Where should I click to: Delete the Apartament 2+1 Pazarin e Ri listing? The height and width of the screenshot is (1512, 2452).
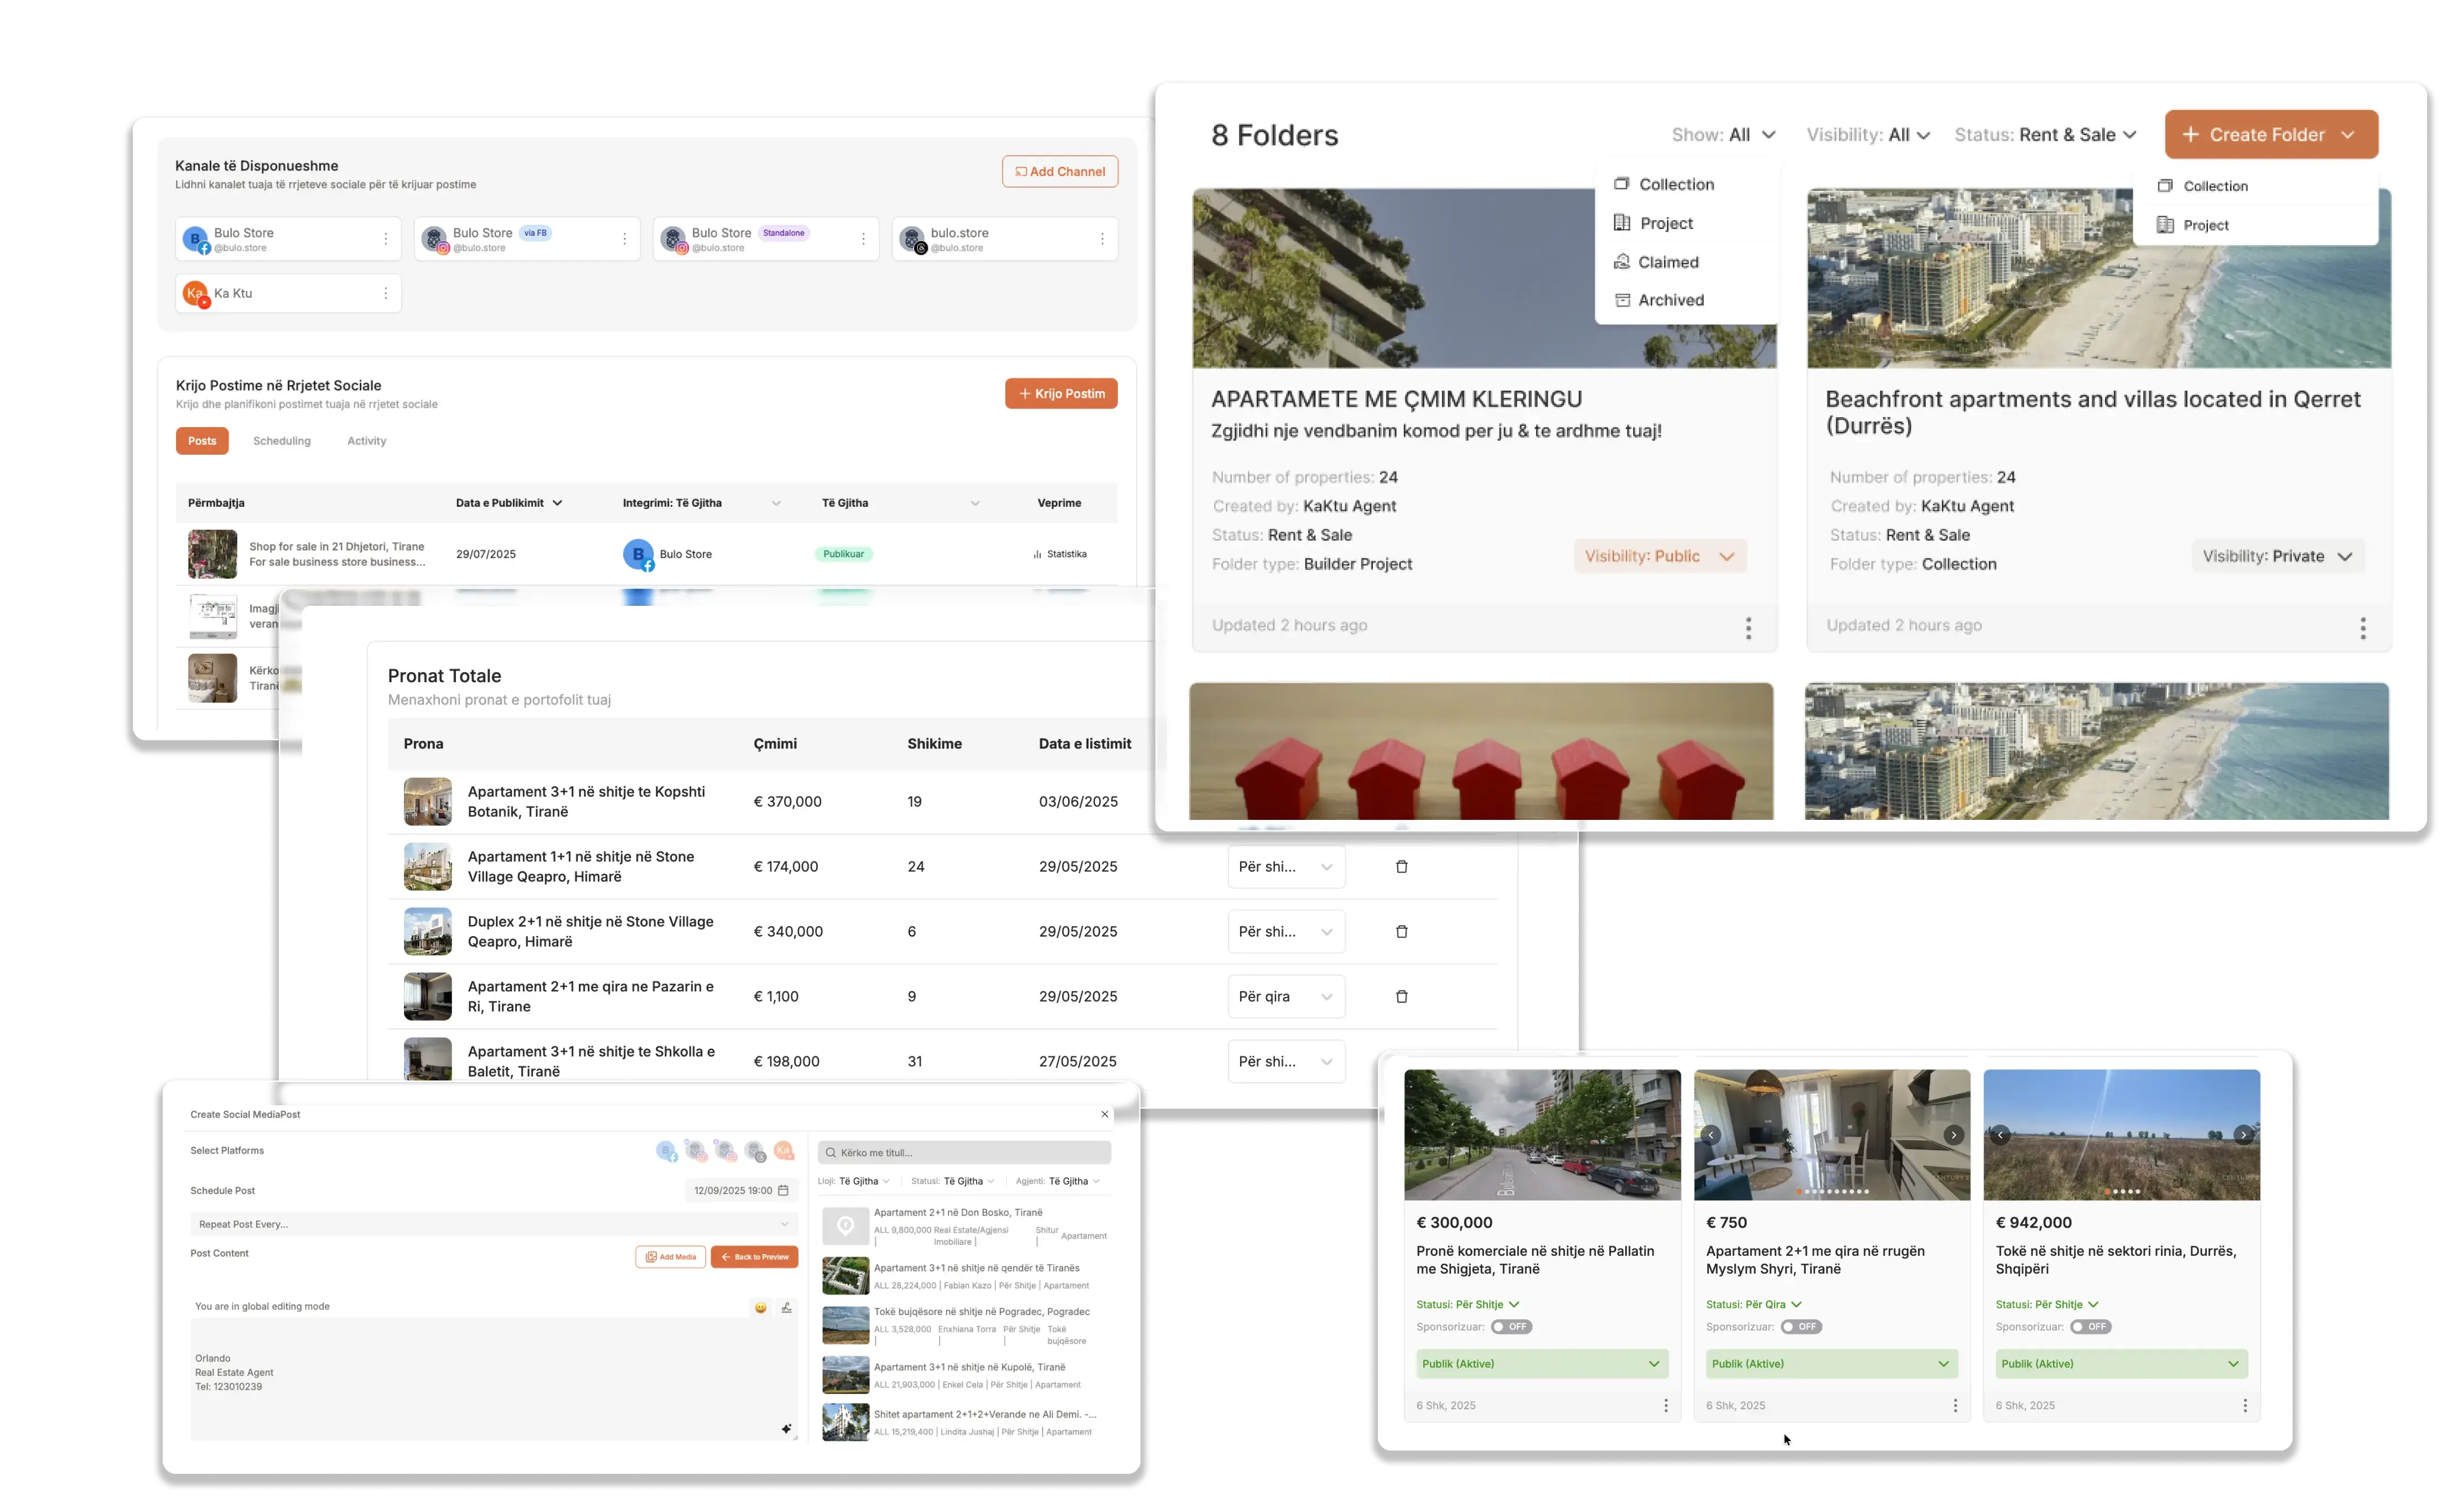(1401, 996)
